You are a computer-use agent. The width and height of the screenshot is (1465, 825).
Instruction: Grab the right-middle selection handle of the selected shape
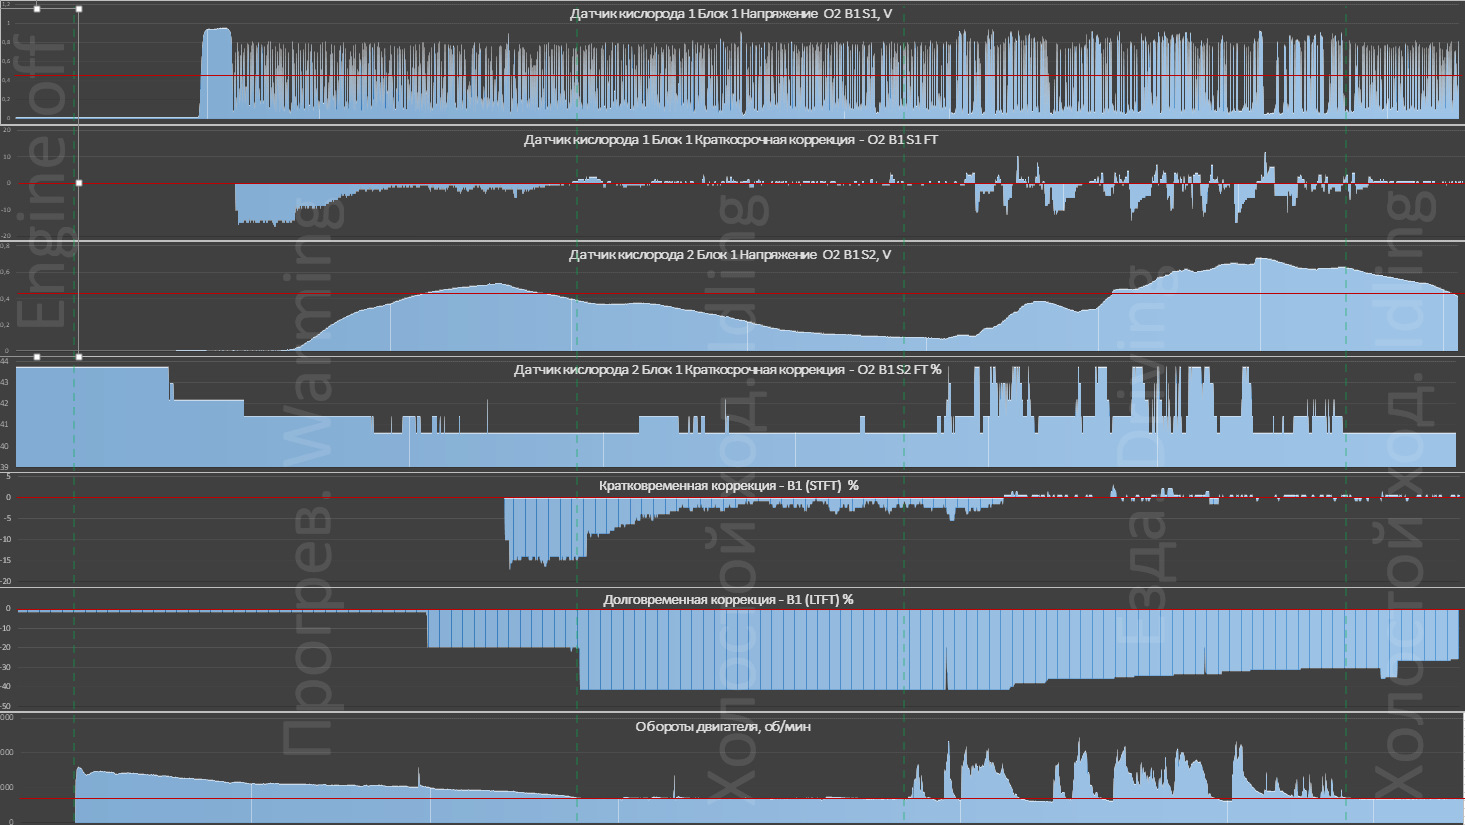[x=79, y=183]
